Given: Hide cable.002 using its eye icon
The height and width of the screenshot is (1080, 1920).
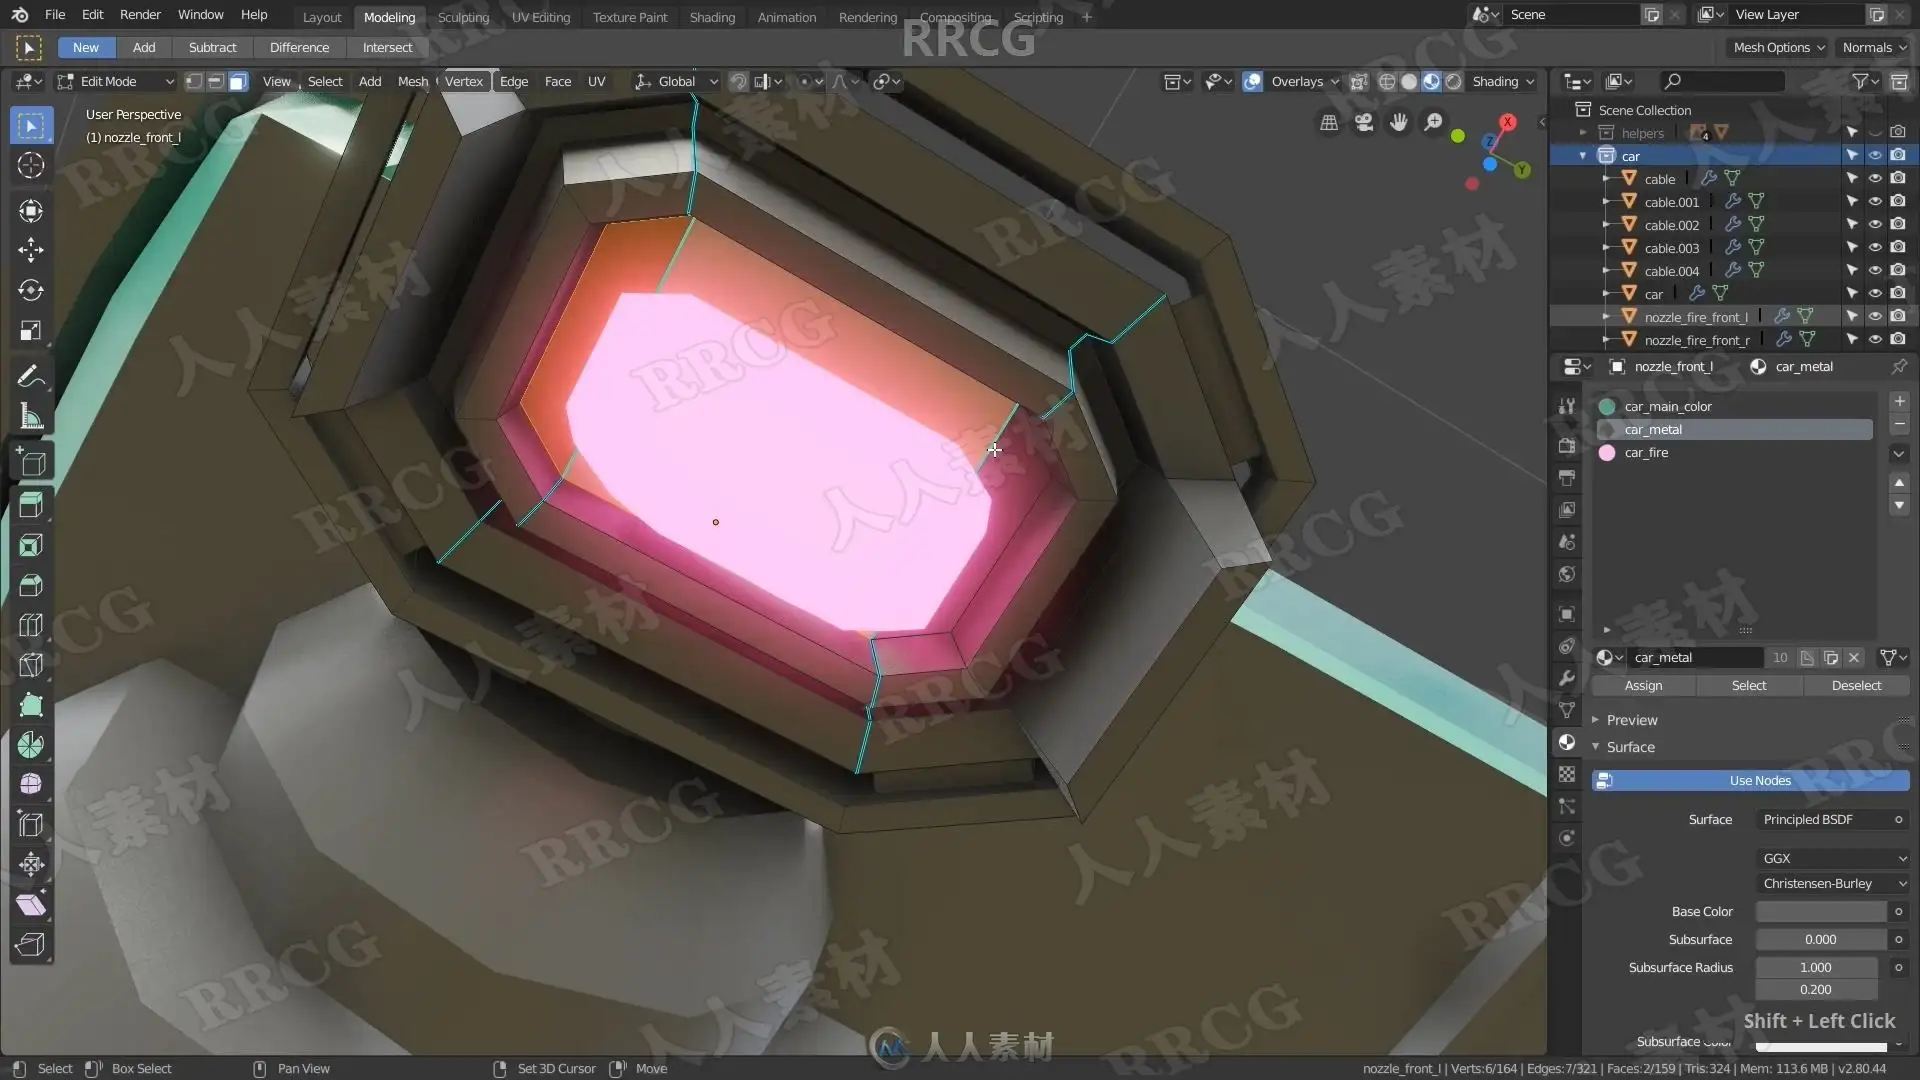Looking at the screenshot, I should coord(1875,224).
